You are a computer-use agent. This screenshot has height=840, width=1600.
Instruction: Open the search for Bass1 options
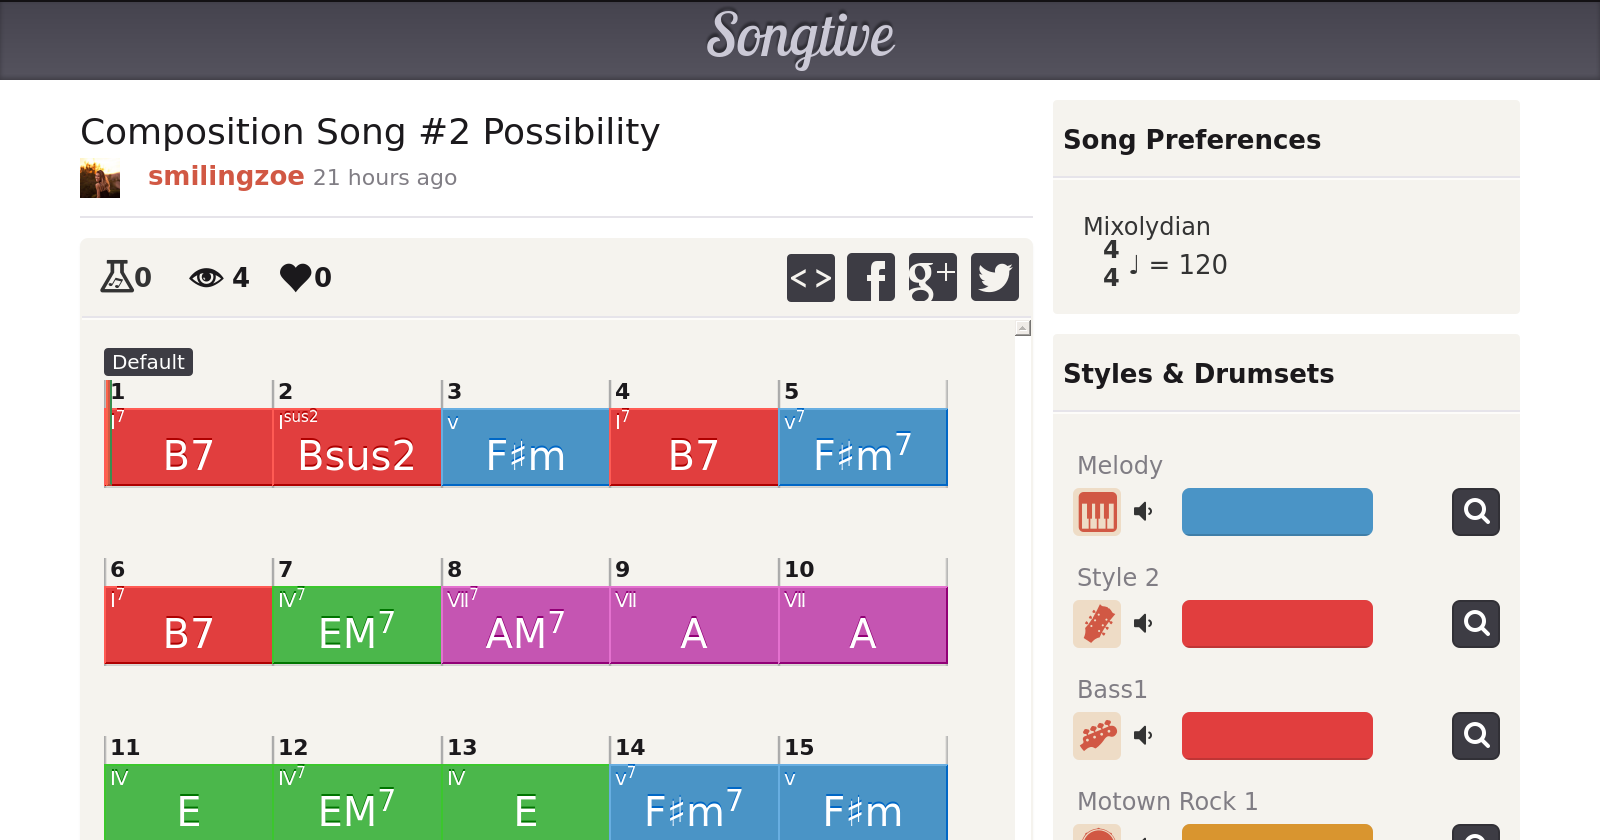(x=1475, y=736)
